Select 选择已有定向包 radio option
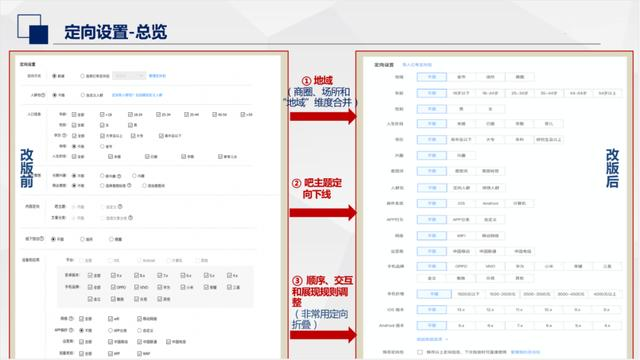Screen dimensions: 640x360 pyautogui.click(x=82, y=76)
